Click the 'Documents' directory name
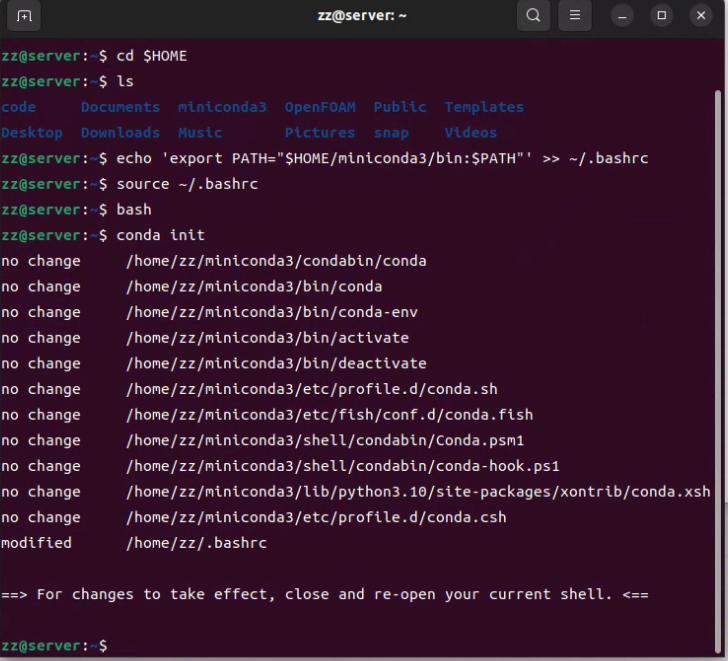 [x=120, y=107]
